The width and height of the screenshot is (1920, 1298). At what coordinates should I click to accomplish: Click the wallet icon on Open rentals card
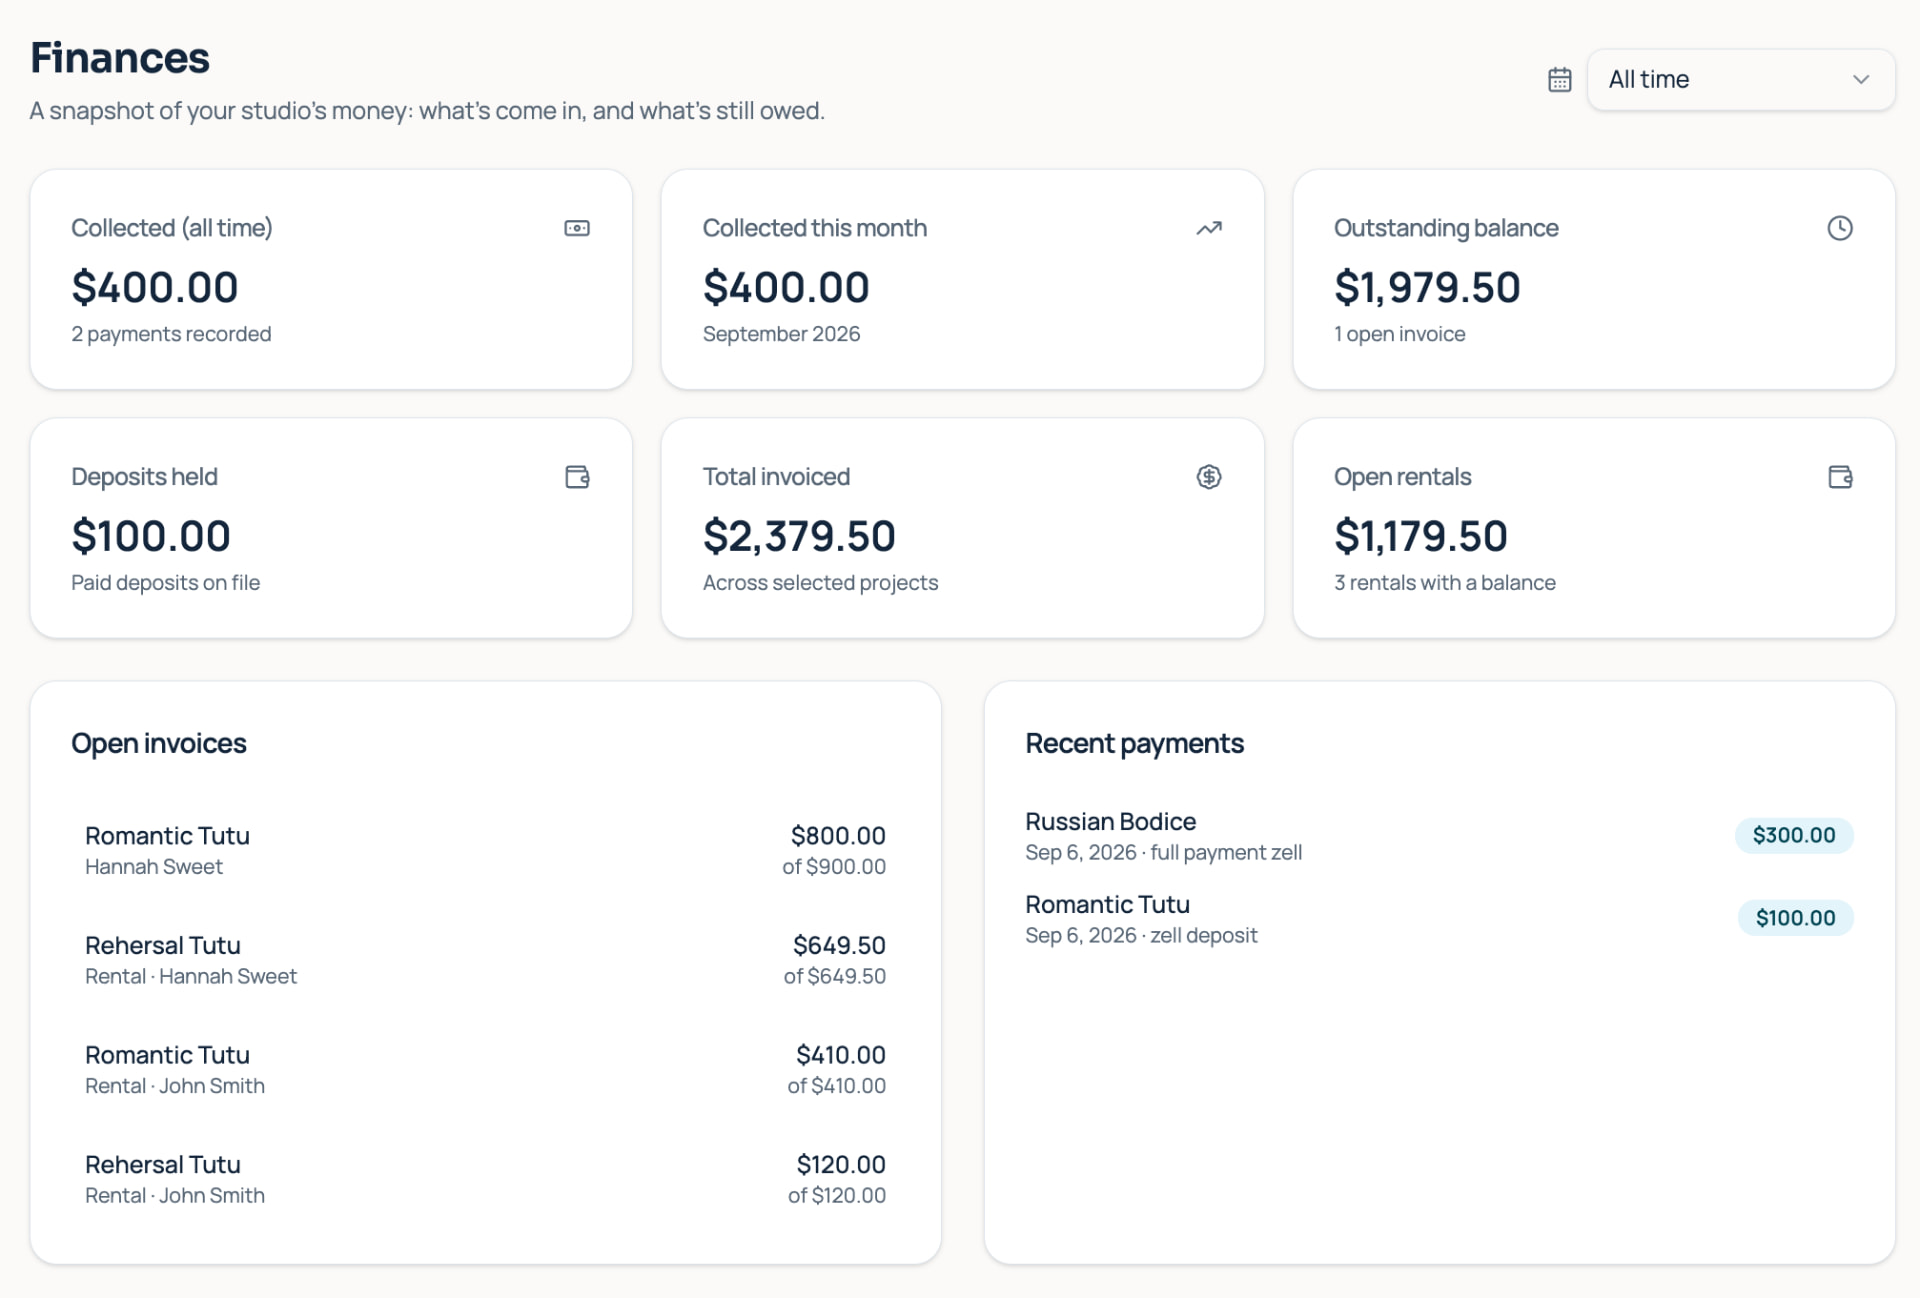[1839, 477]
